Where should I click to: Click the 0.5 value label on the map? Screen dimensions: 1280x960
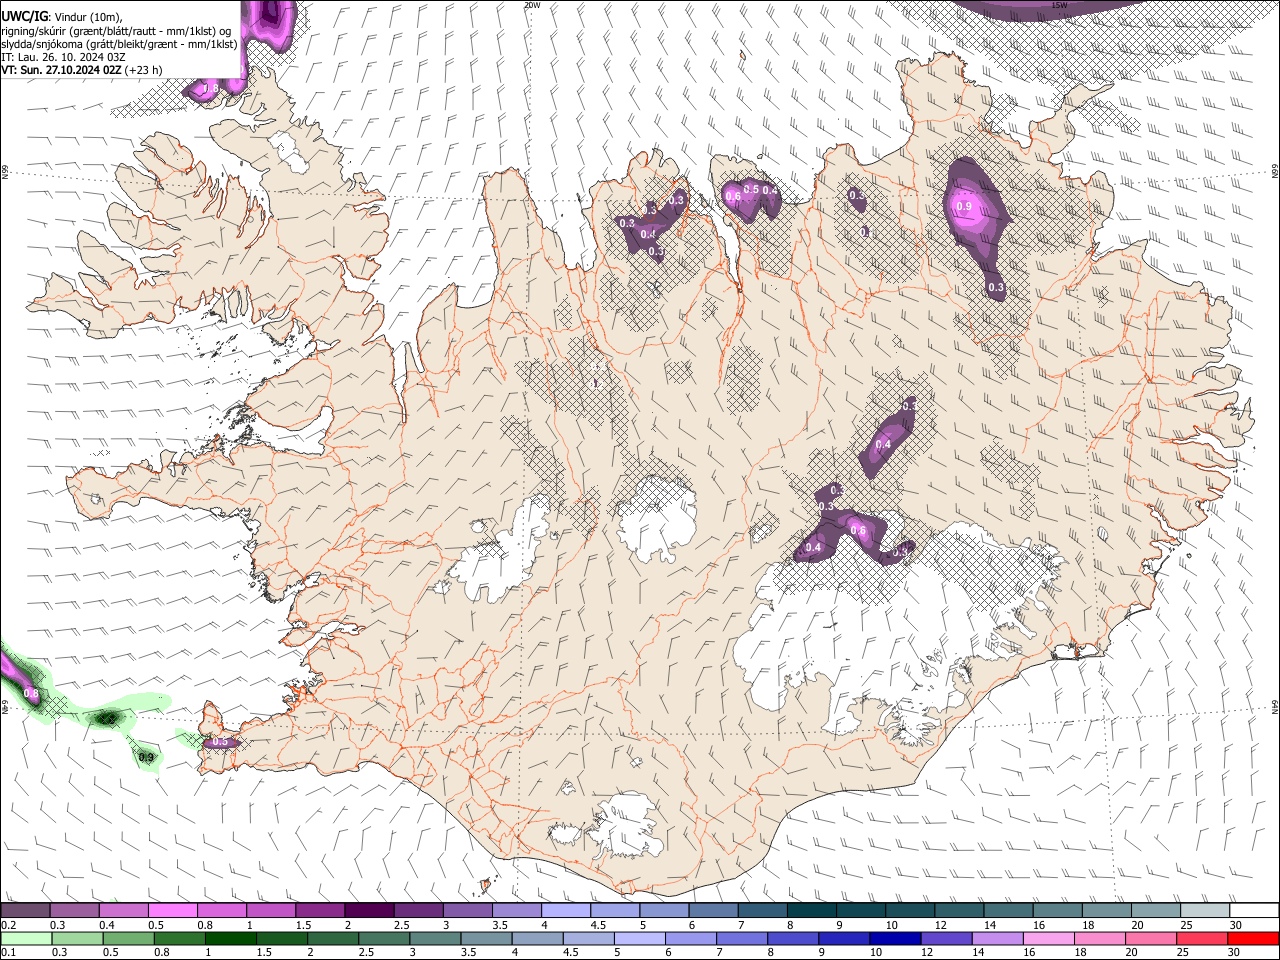pyautogui.click(x=751, y=189)
